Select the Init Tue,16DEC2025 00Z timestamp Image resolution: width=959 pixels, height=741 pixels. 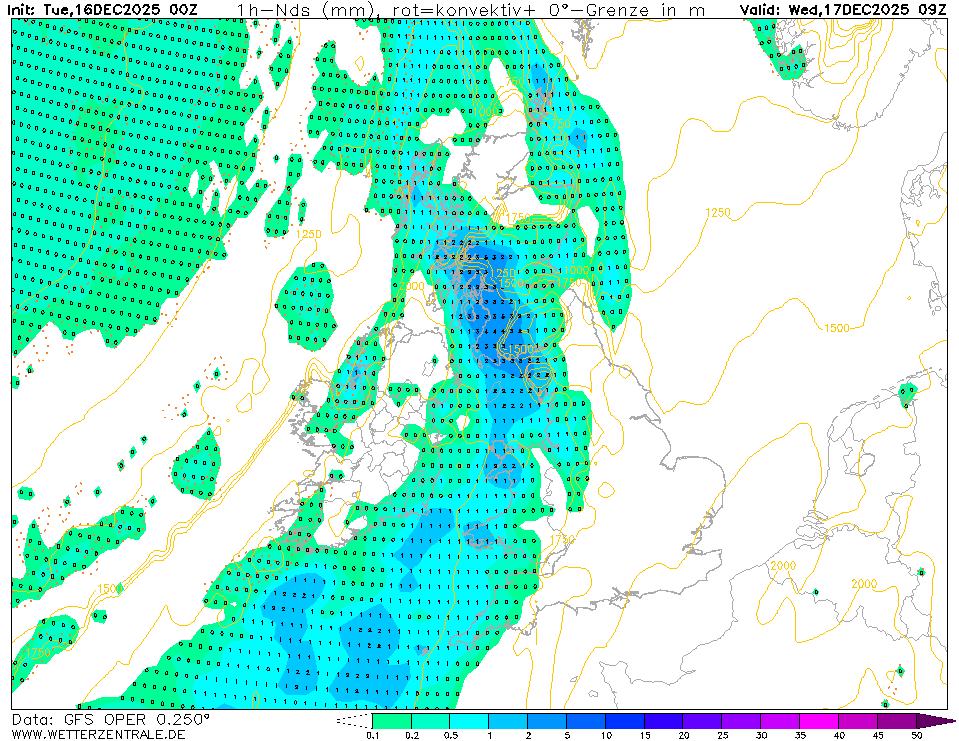coord(103,10)
